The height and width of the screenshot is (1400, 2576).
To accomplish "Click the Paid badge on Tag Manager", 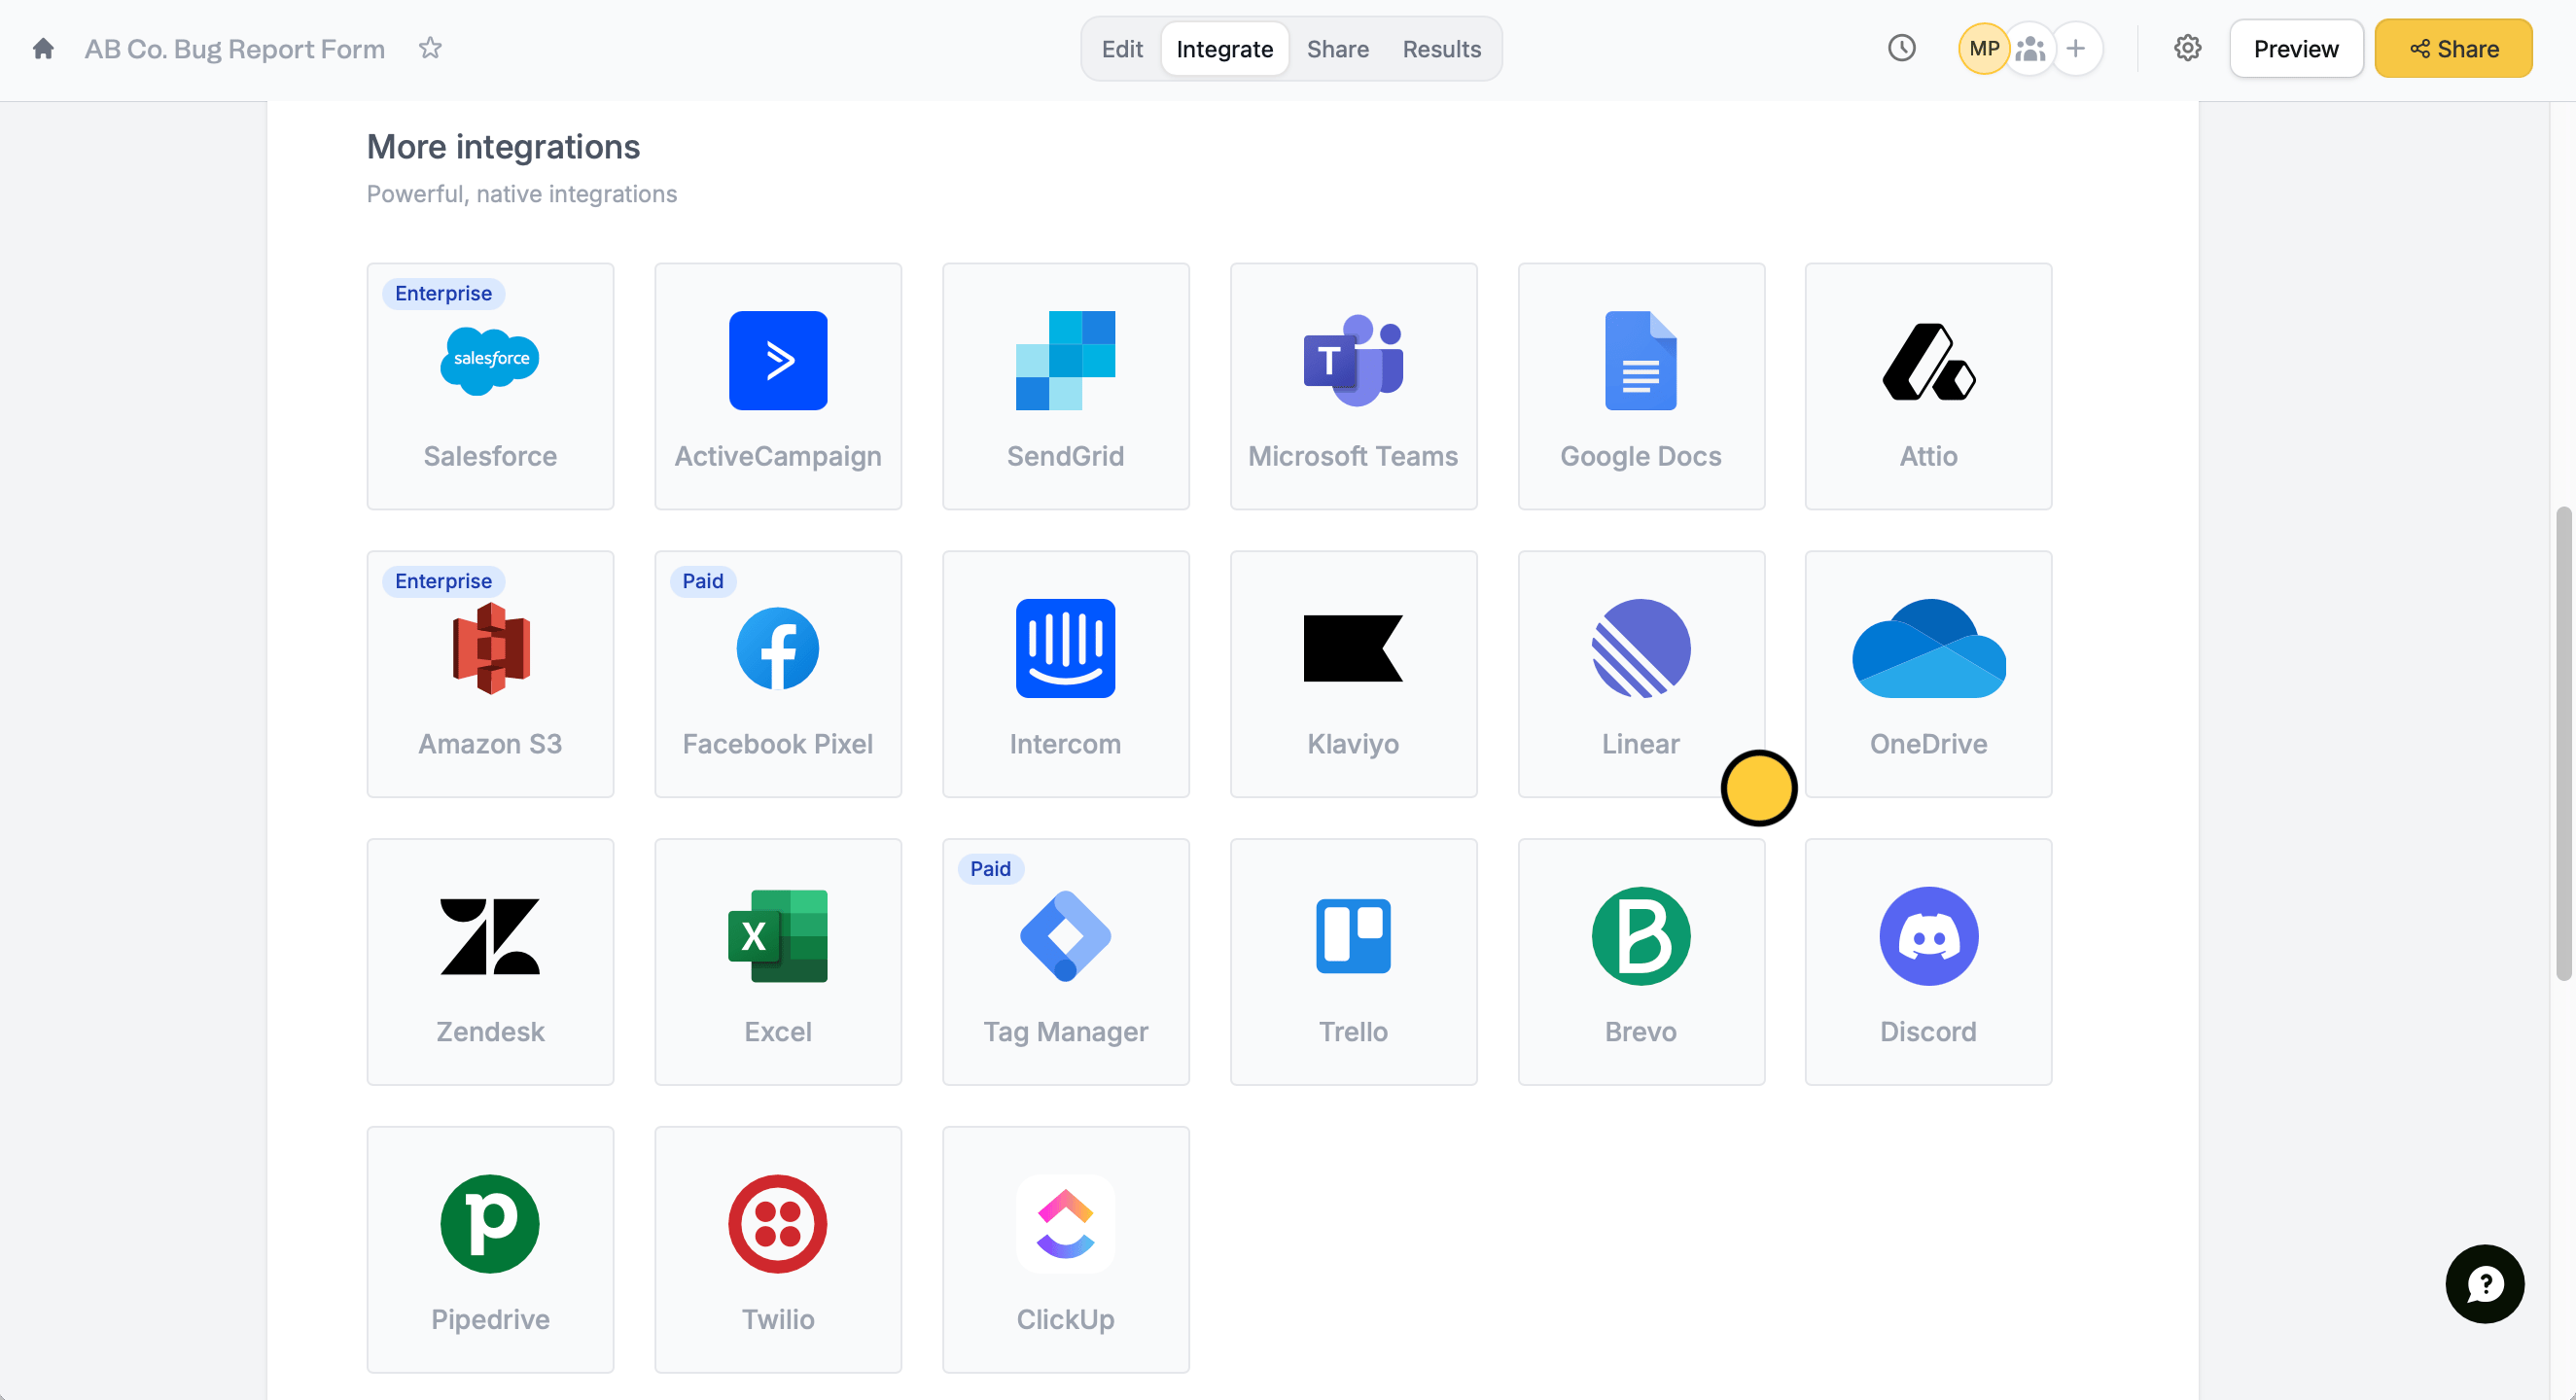I will (990, 869).
